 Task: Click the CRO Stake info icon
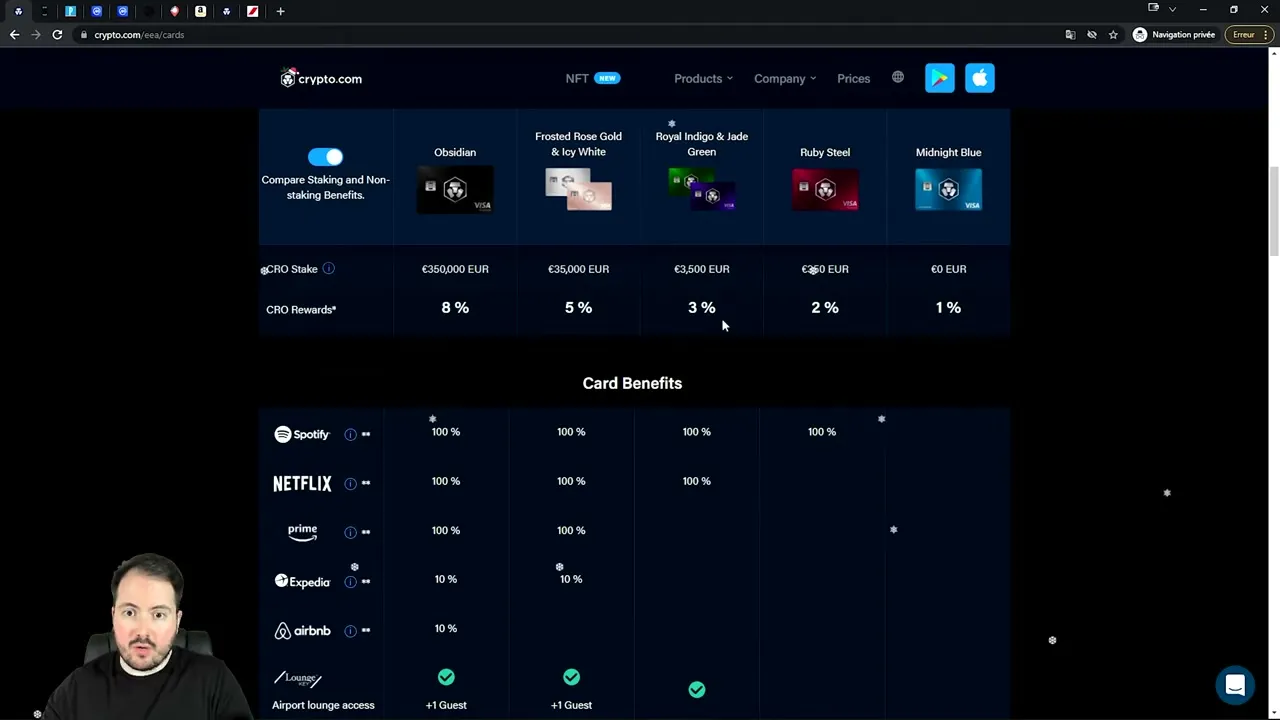(328, 268)
